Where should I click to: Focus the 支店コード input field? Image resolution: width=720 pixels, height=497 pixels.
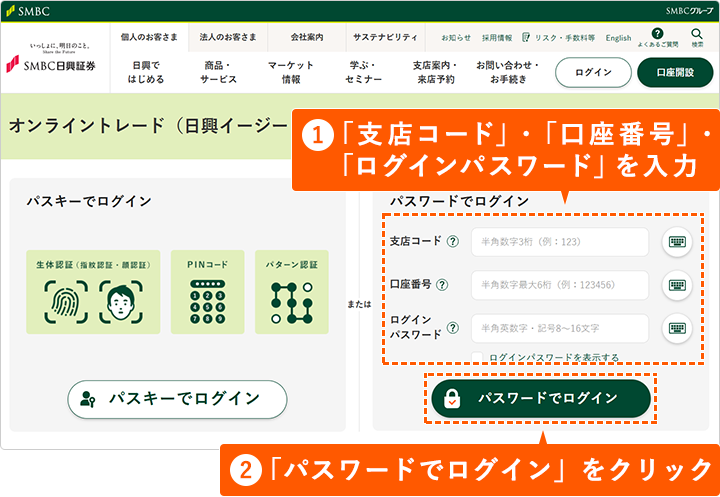pos(560,242)
